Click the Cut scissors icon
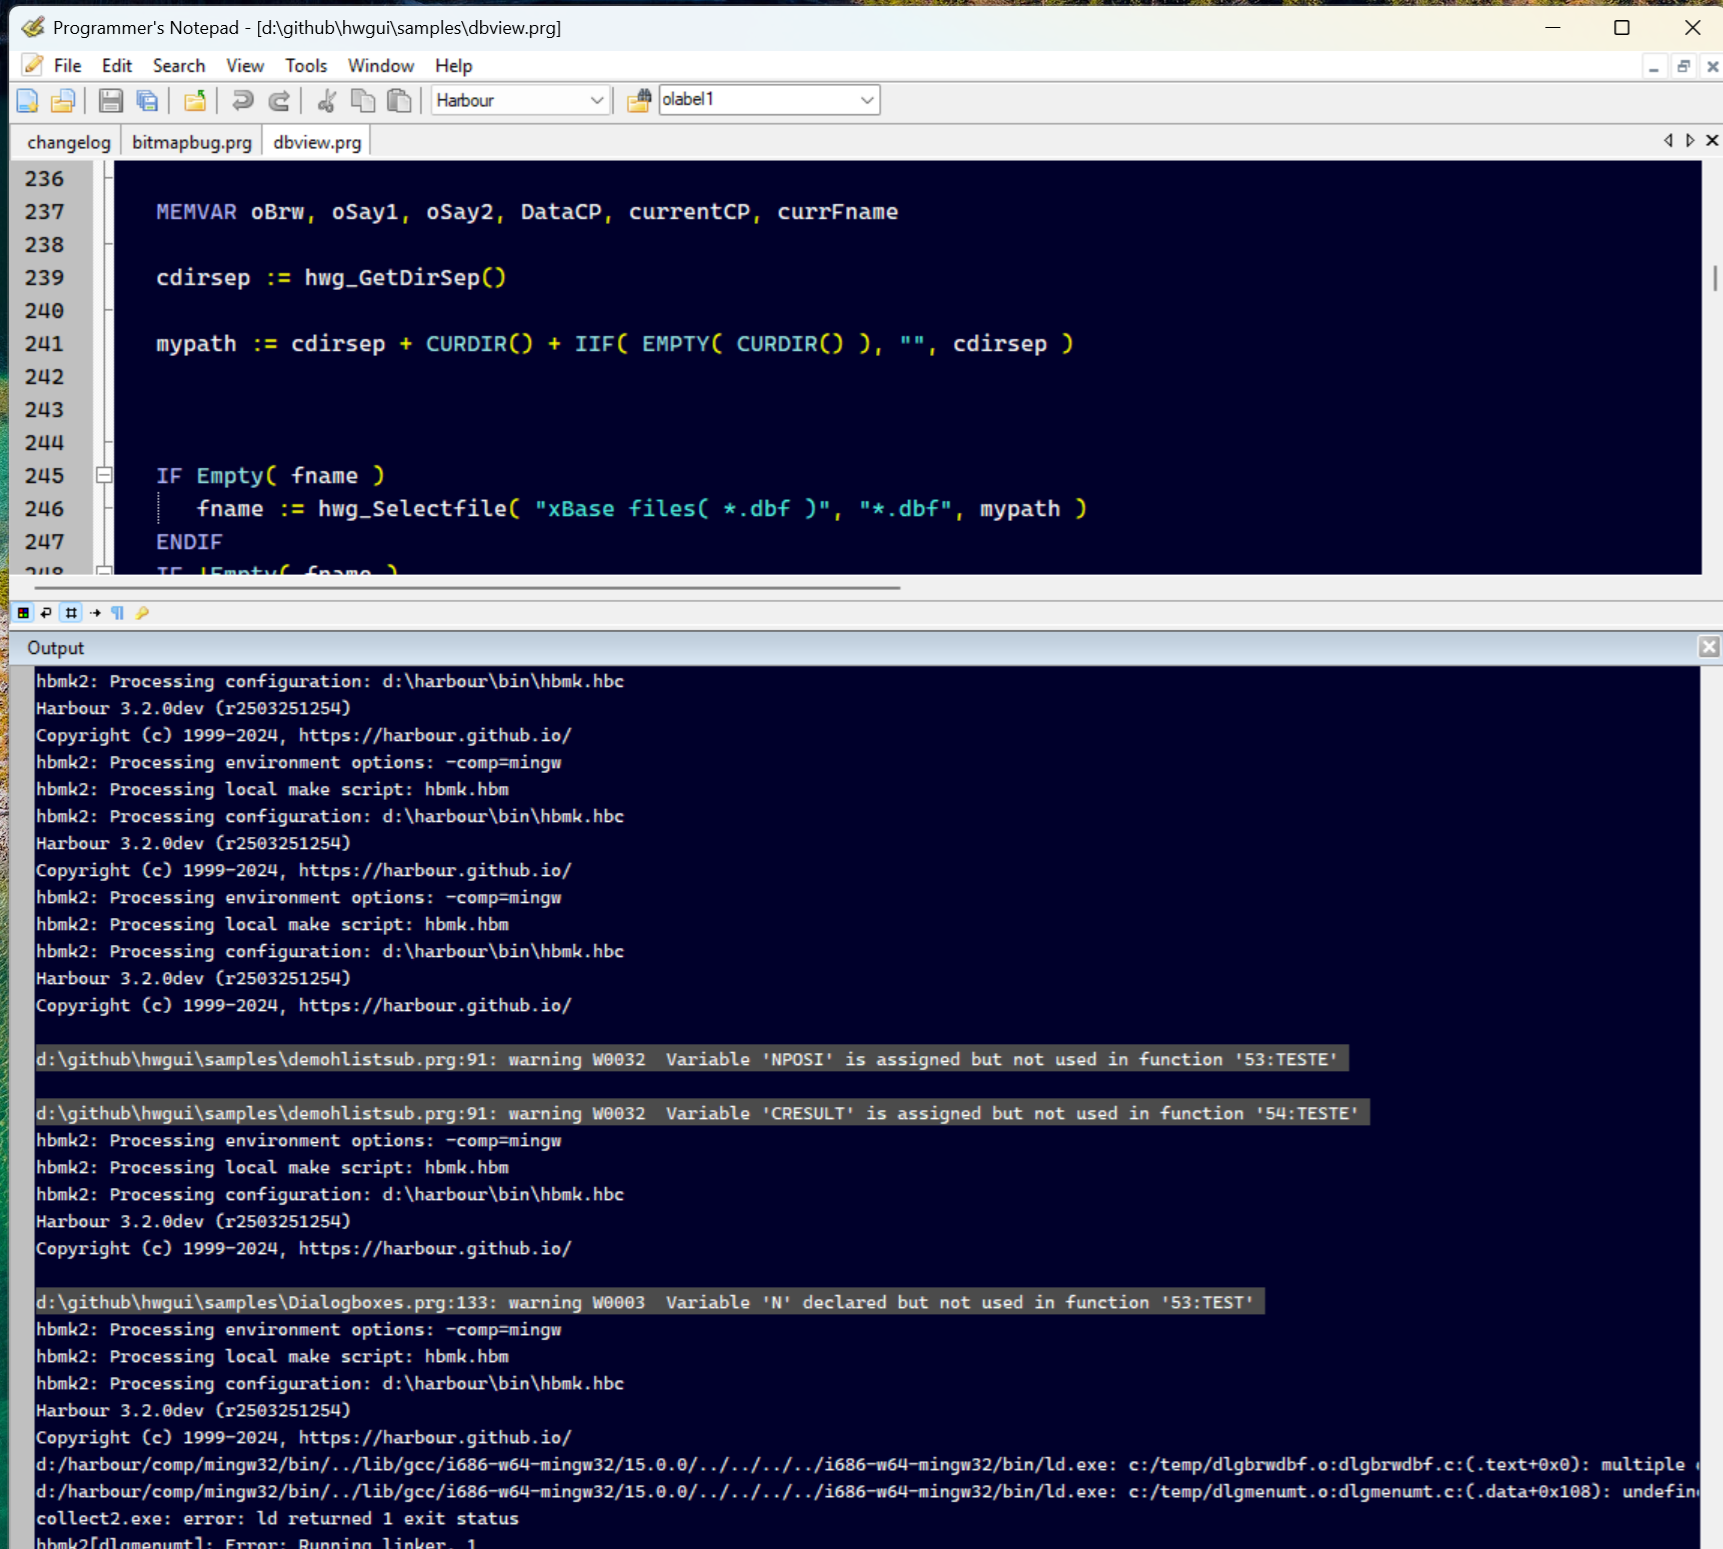1723x1549 pixels. 326,100
